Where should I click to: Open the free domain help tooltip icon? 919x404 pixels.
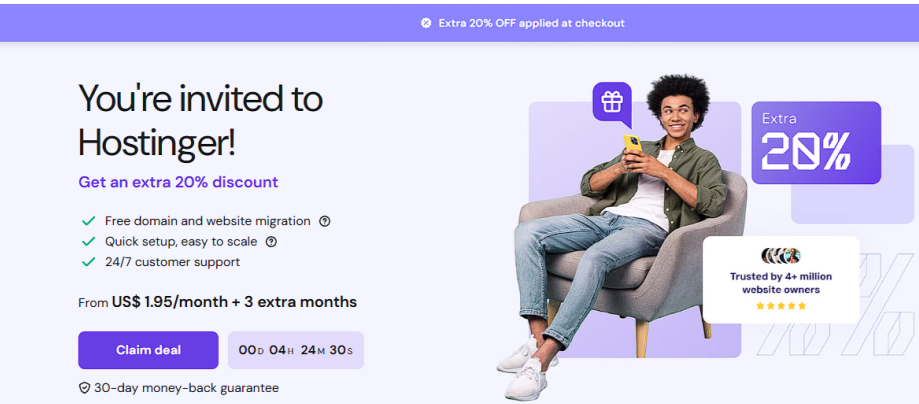point(324,221)
